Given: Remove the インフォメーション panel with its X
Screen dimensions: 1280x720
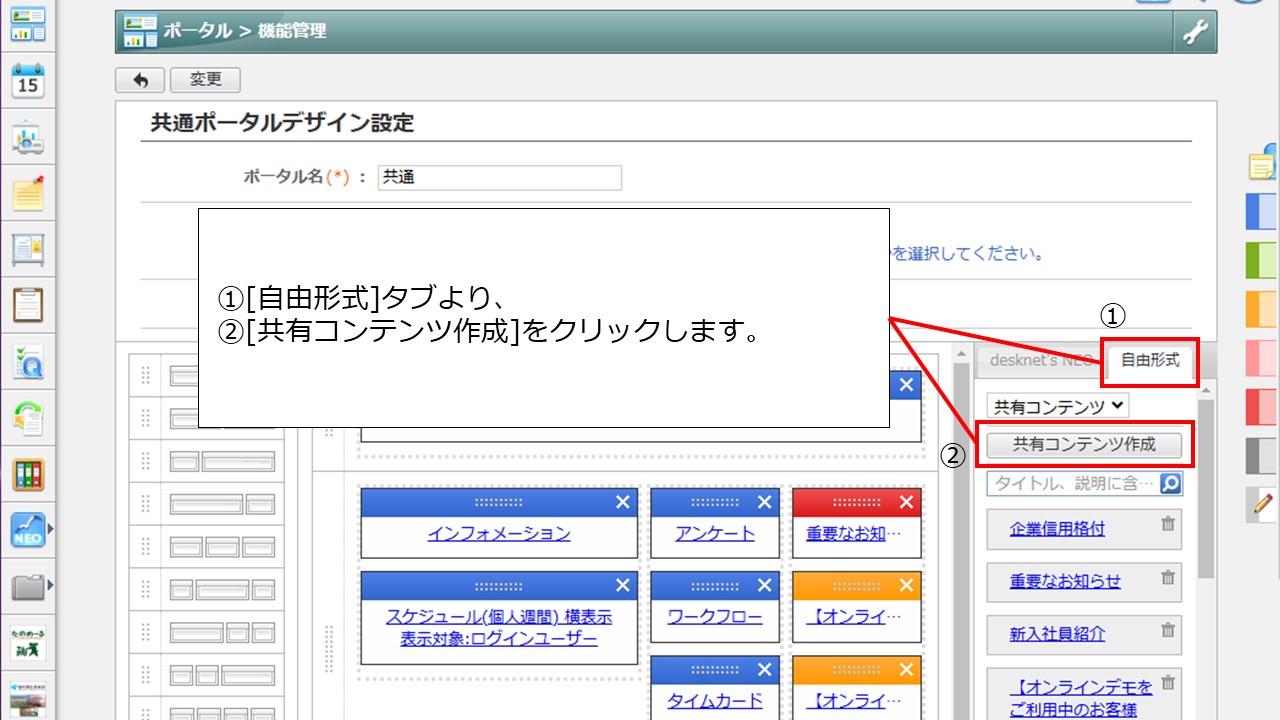Looking at the screenshot, I should coord(623,502).
